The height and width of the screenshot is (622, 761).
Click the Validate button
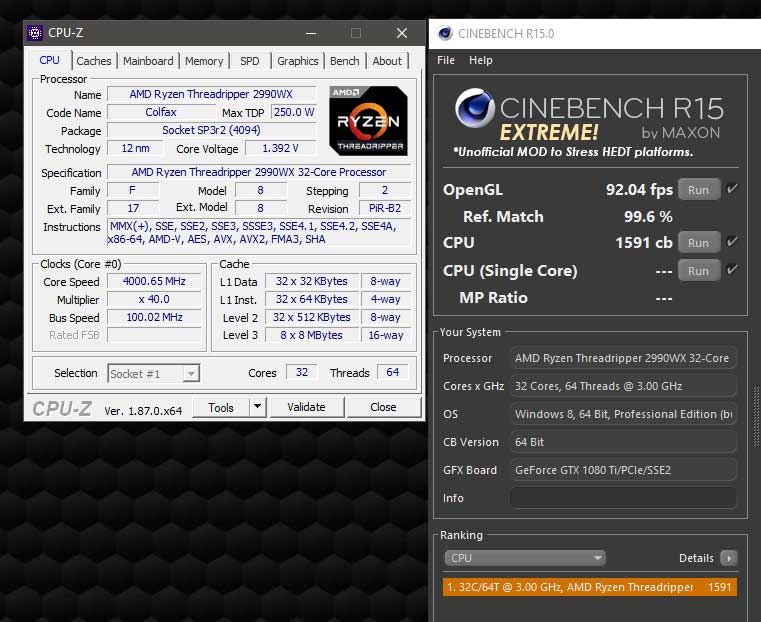[x=307, y=407]
